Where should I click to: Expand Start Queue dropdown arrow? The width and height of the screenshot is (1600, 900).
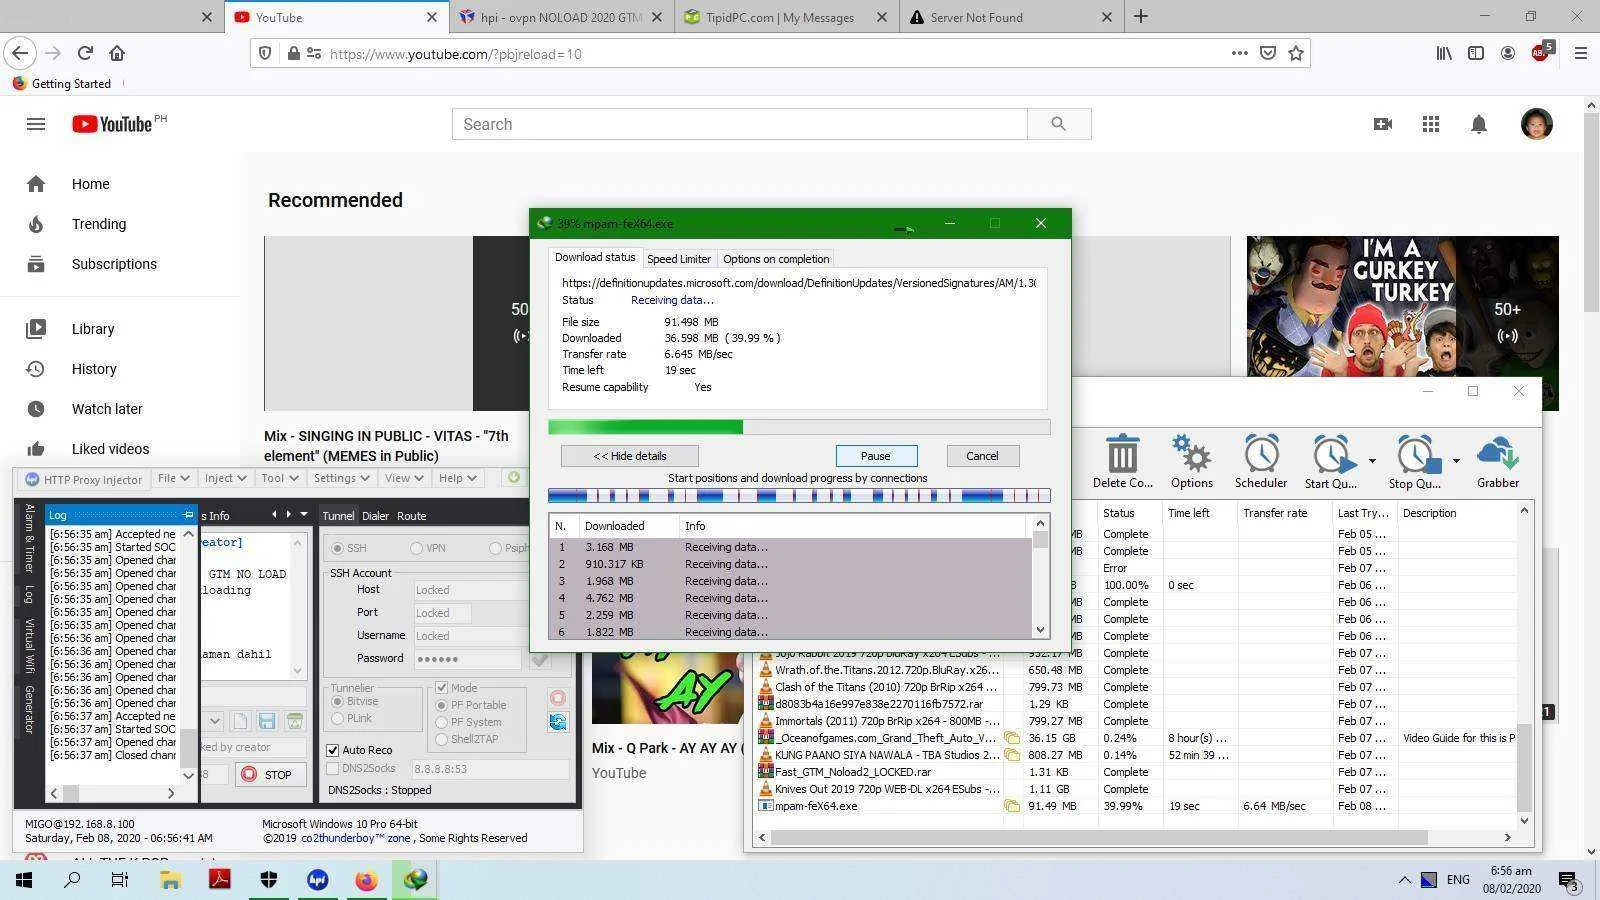[x=1372, y=460]
